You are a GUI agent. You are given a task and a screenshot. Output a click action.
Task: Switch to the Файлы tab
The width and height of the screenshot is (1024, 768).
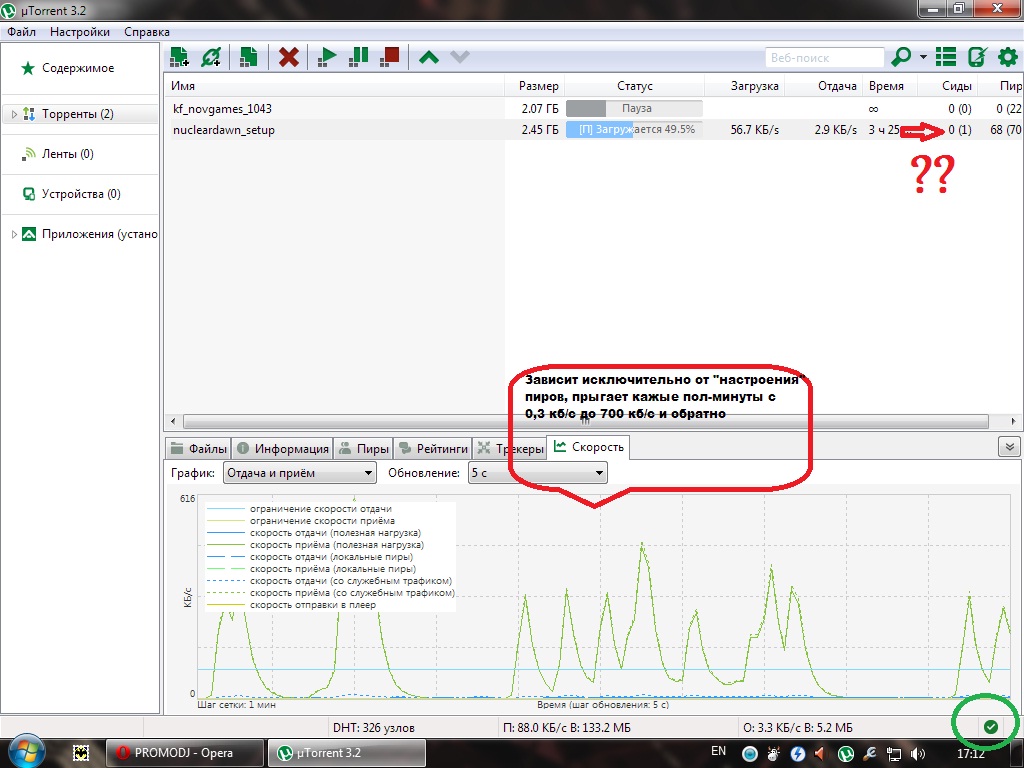point(198,449)
